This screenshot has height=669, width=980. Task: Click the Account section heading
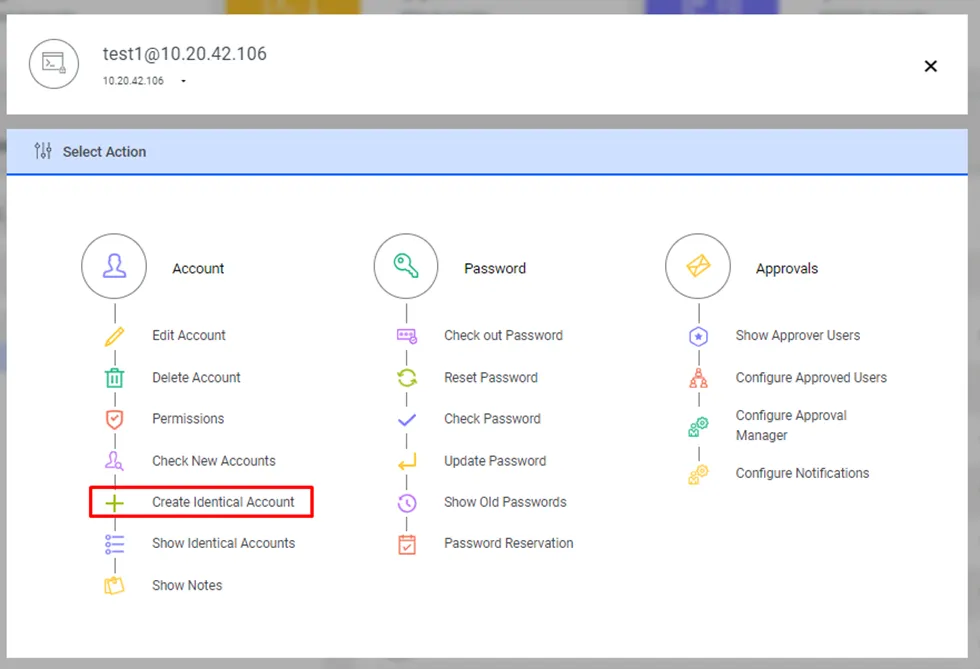[x=198, y=269]
